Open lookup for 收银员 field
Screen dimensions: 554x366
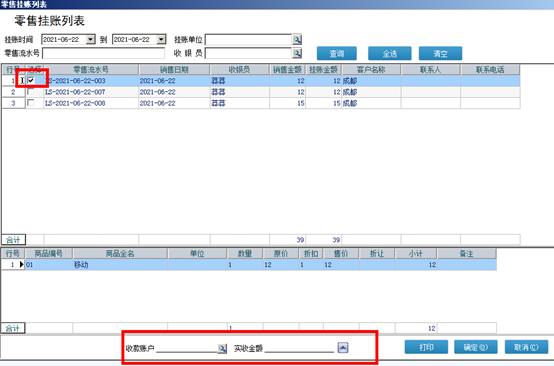(297, 53)
